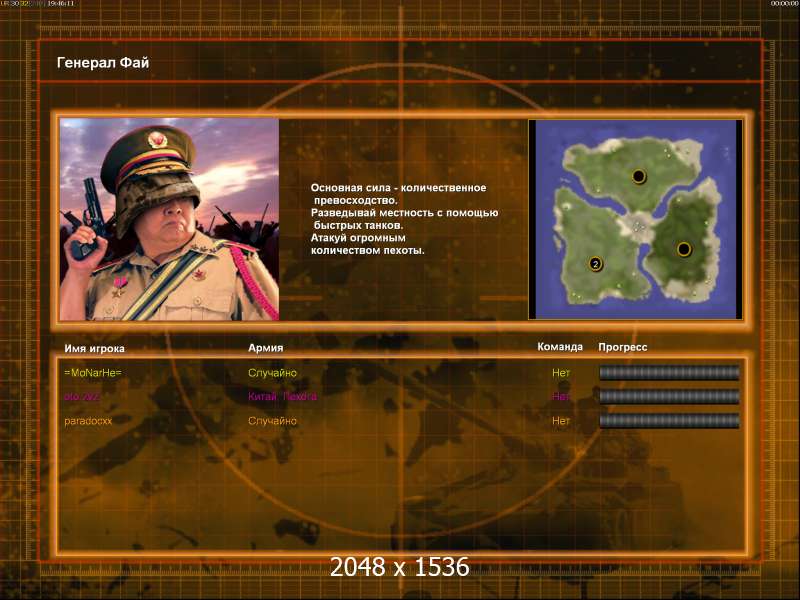Click the progress bar in the Китай Пехота row
This screenshot has height=600, width=800.
coord(669,396)
